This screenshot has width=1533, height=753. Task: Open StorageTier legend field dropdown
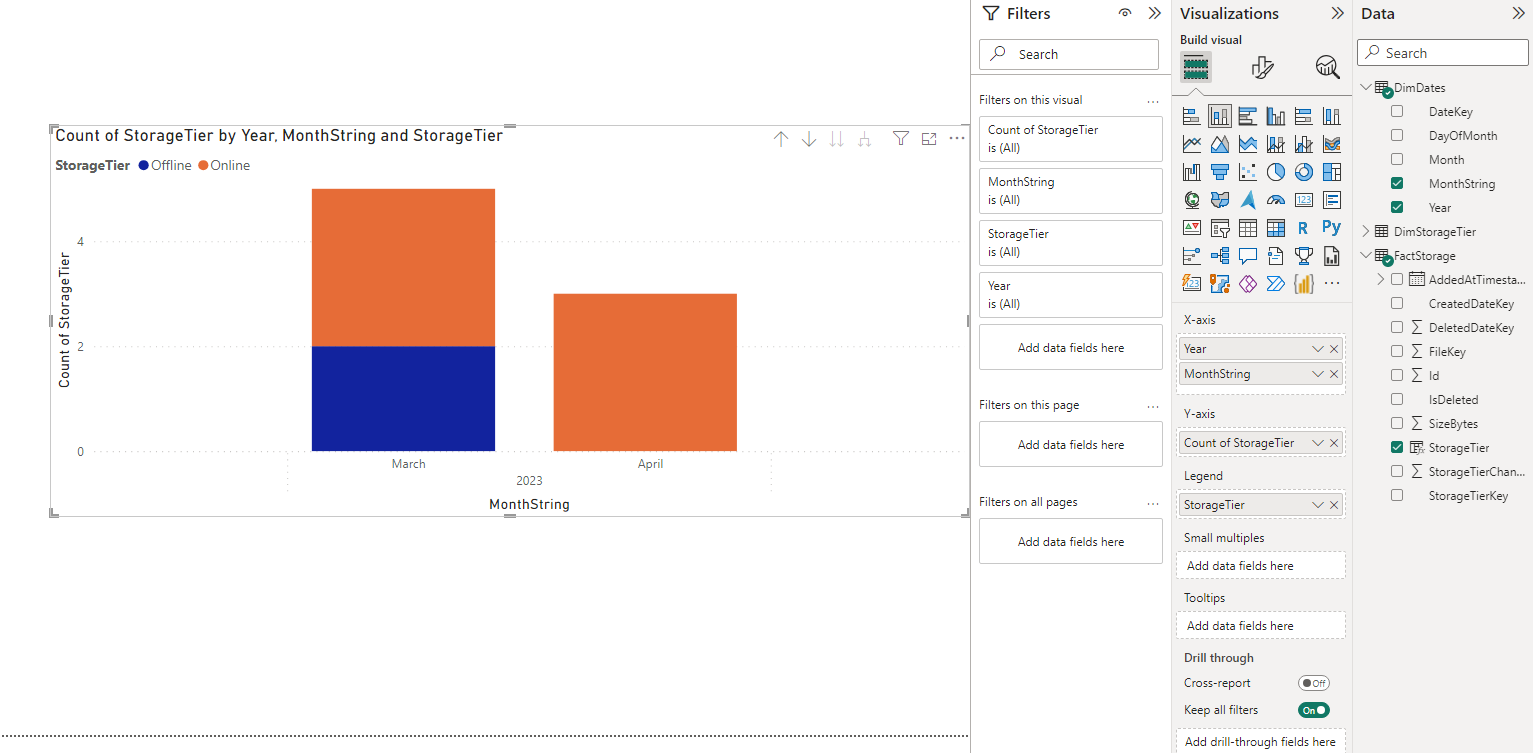point(1318,505)
